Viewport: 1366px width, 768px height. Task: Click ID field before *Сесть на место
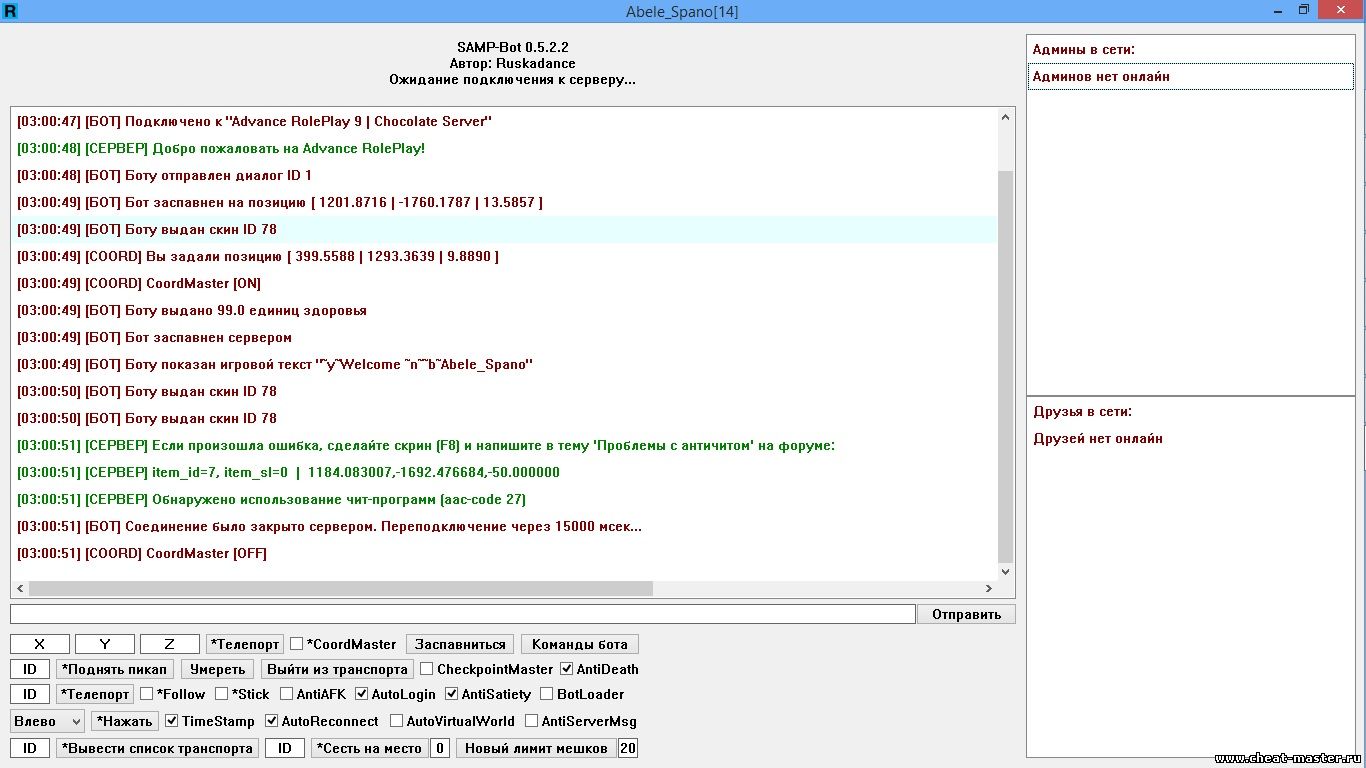[x=284, y=748]
